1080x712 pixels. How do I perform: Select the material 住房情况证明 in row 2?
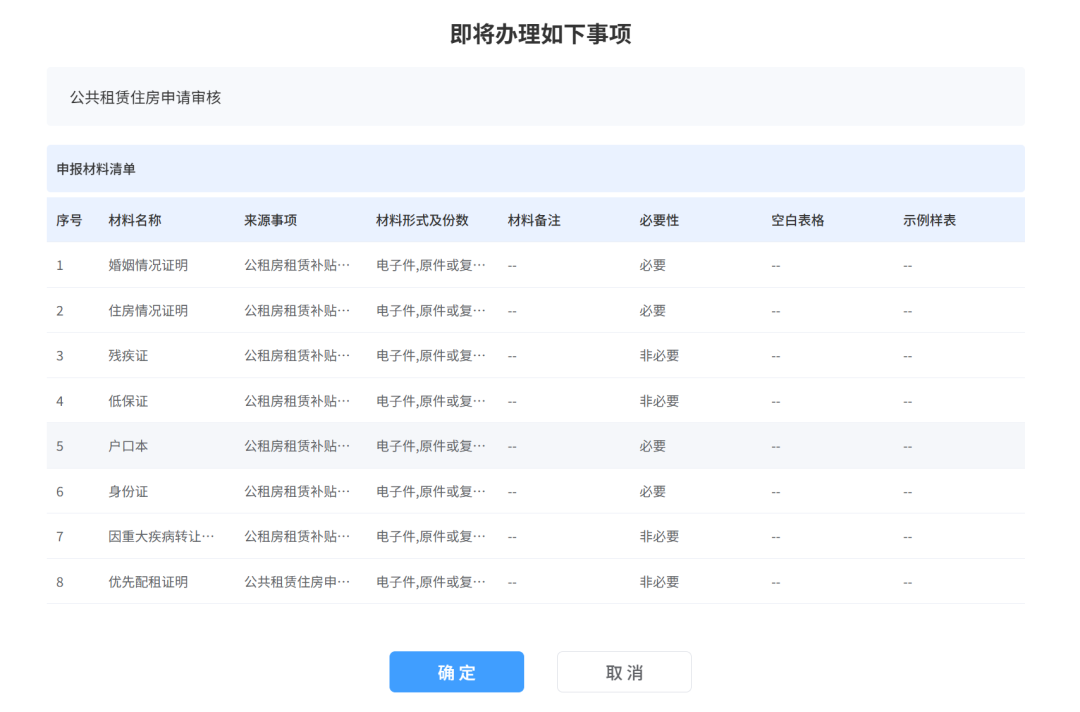point(127,310)
